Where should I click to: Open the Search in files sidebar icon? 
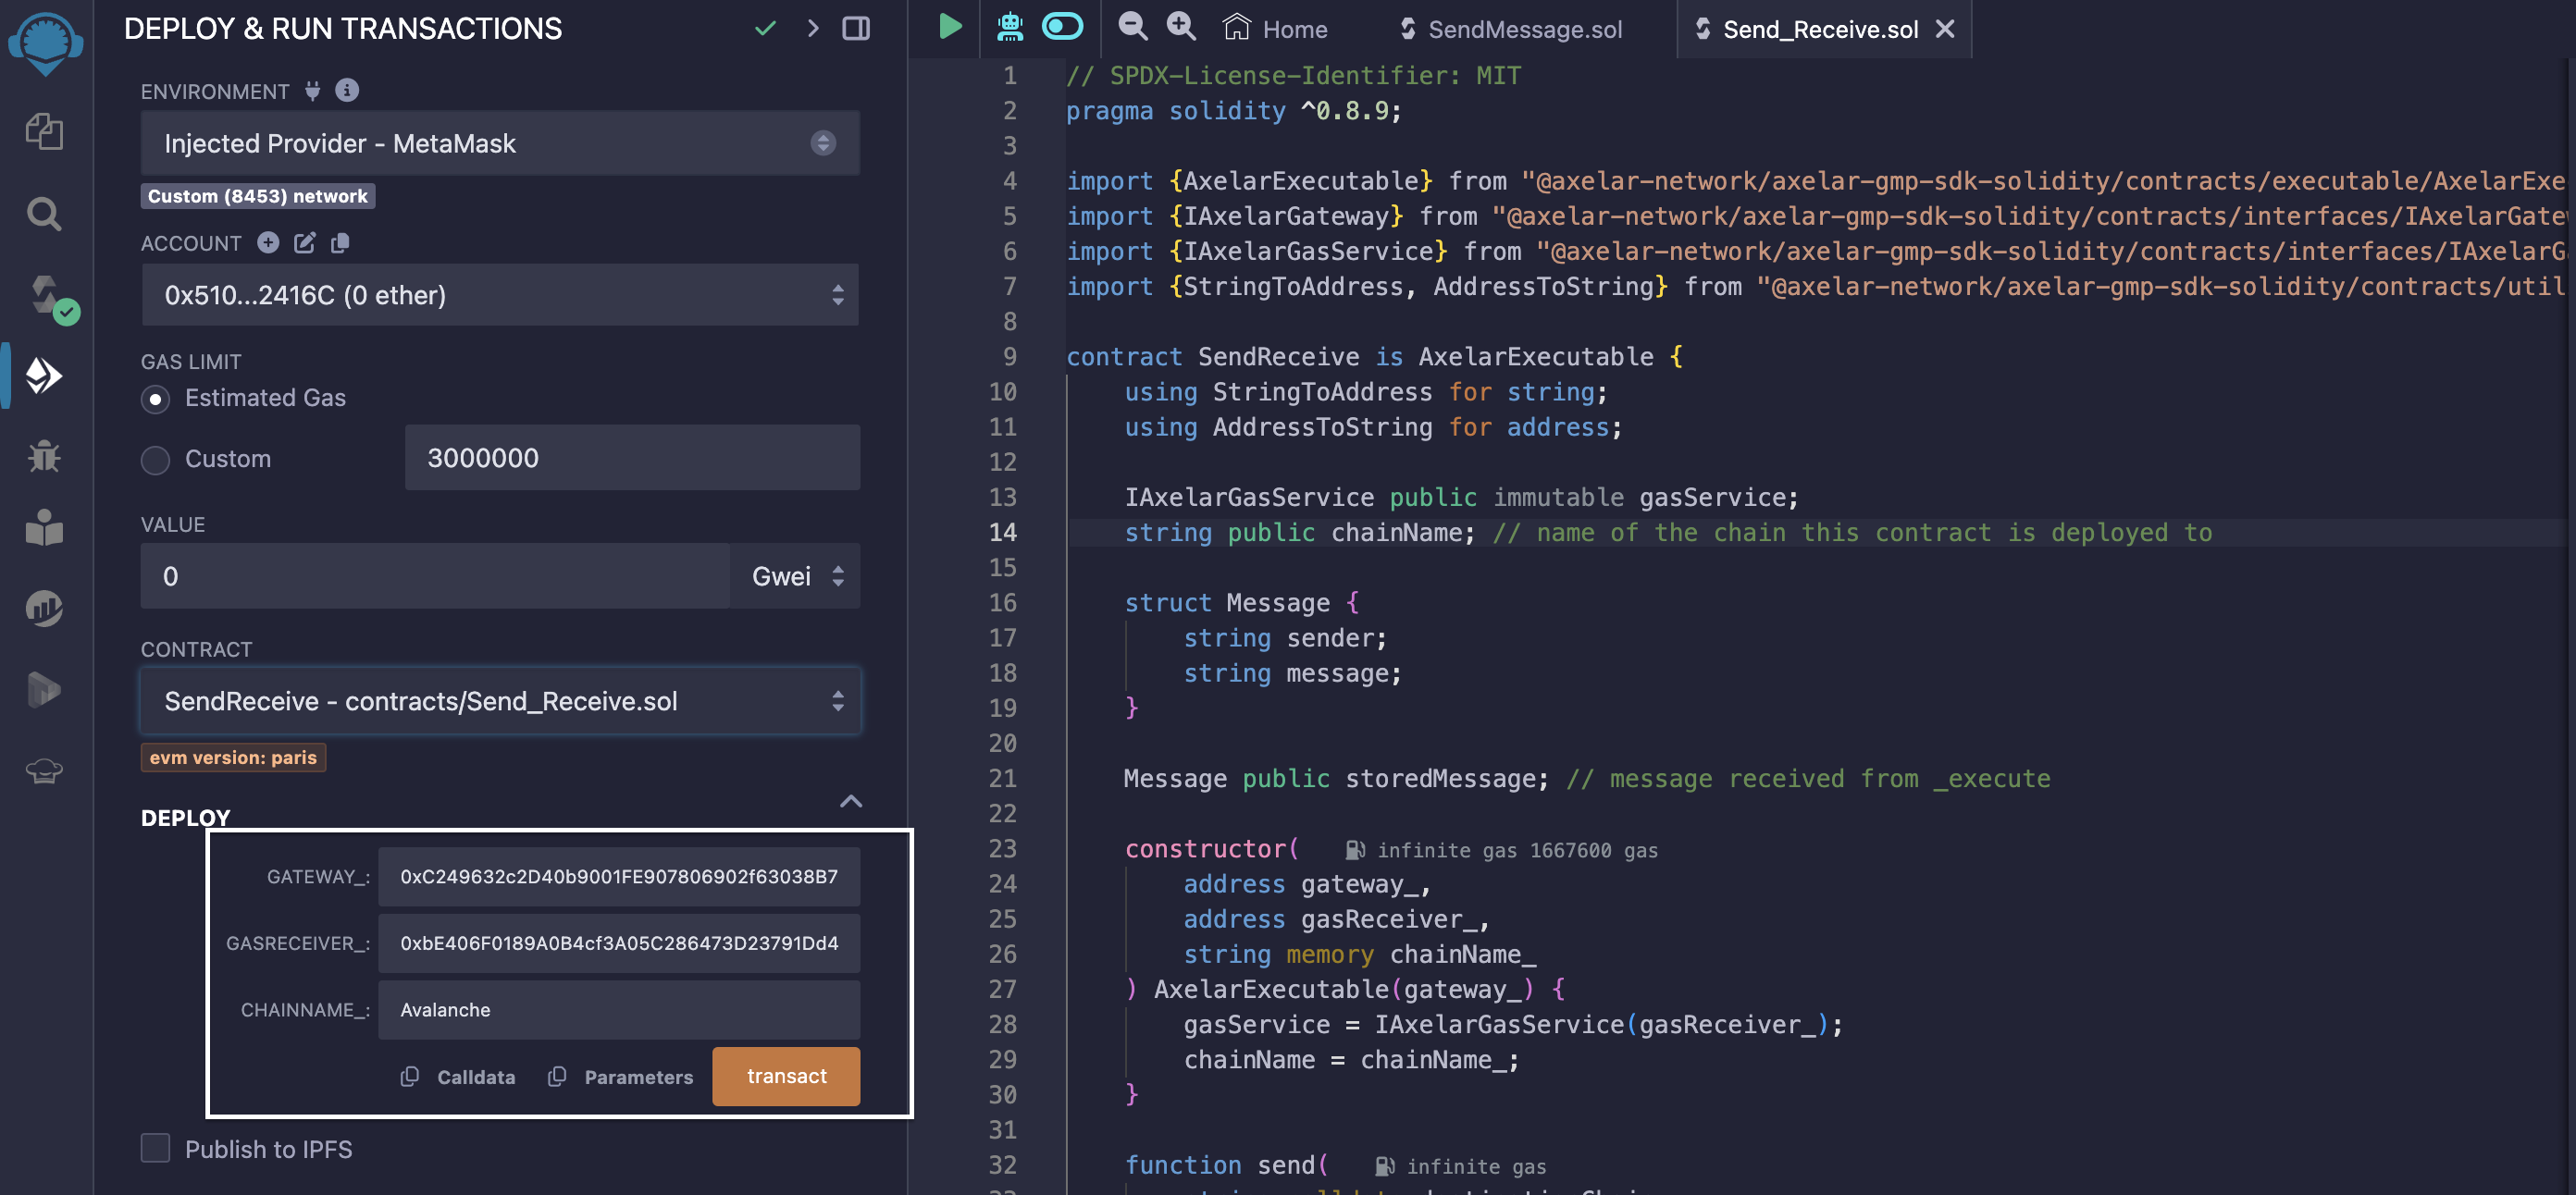coord(44,213)
